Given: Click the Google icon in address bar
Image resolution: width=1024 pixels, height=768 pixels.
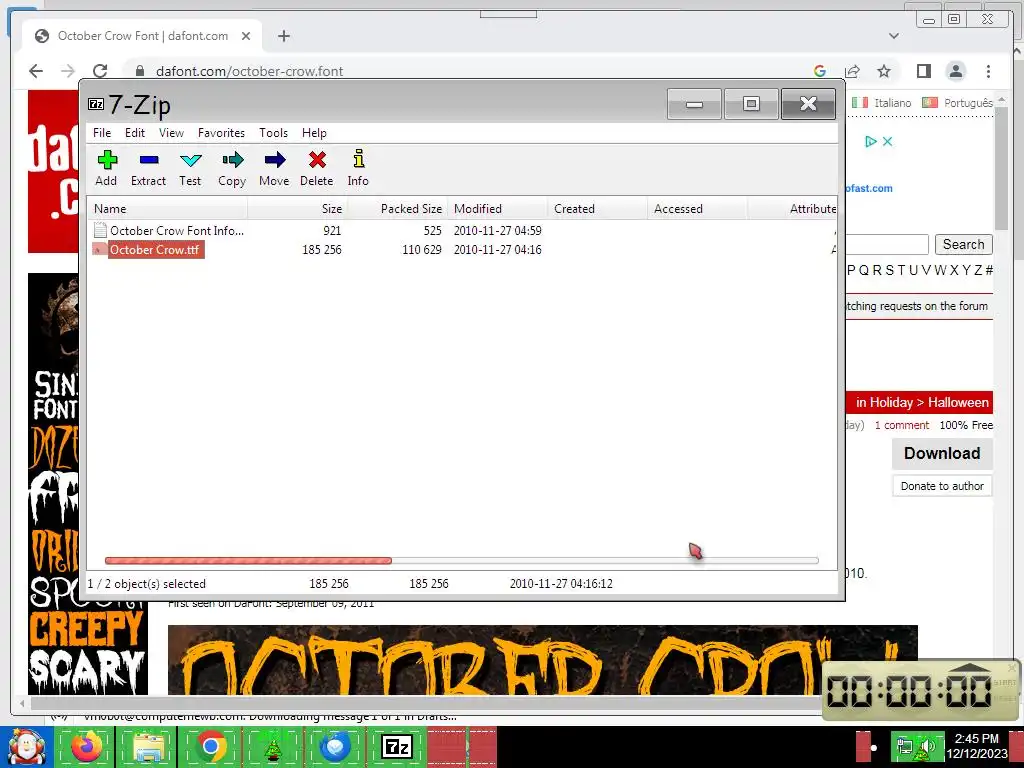Looking at the screenshot, I should click(820, 71).
